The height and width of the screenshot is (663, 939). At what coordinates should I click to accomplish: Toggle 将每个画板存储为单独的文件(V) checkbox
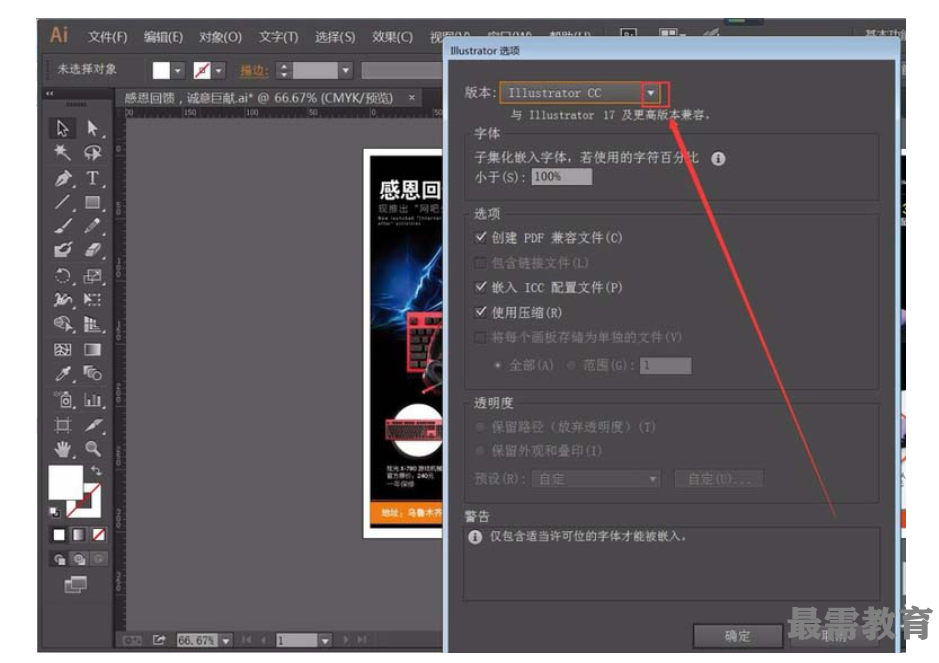coord(480,337)
